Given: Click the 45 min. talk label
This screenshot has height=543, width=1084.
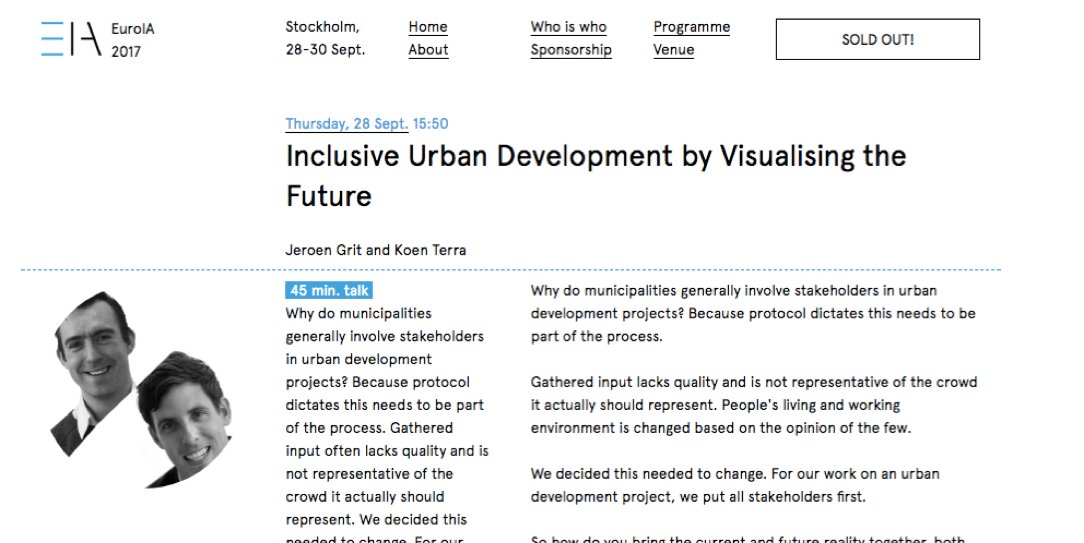Looking at the screenshot, I should coord(329,291).
